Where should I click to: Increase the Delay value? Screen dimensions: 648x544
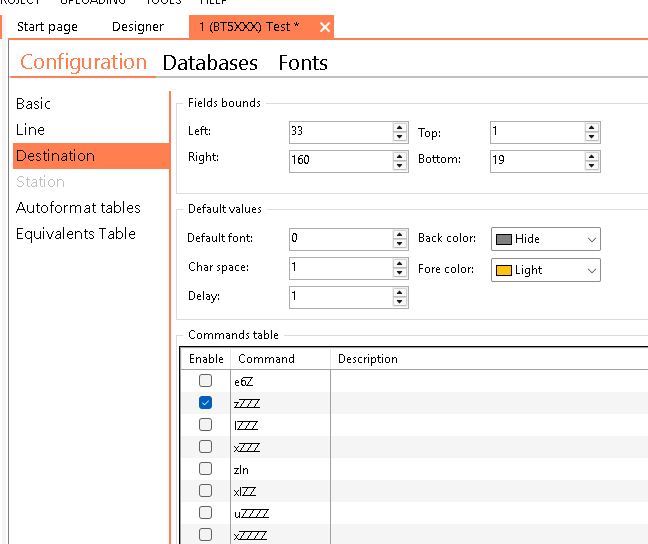point(400,292)
